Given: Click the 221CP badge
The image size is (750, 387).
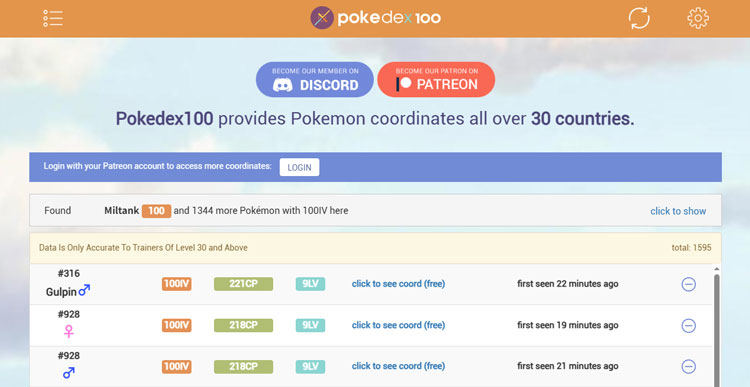Looking at the screenshot, I should click(243, 284).
